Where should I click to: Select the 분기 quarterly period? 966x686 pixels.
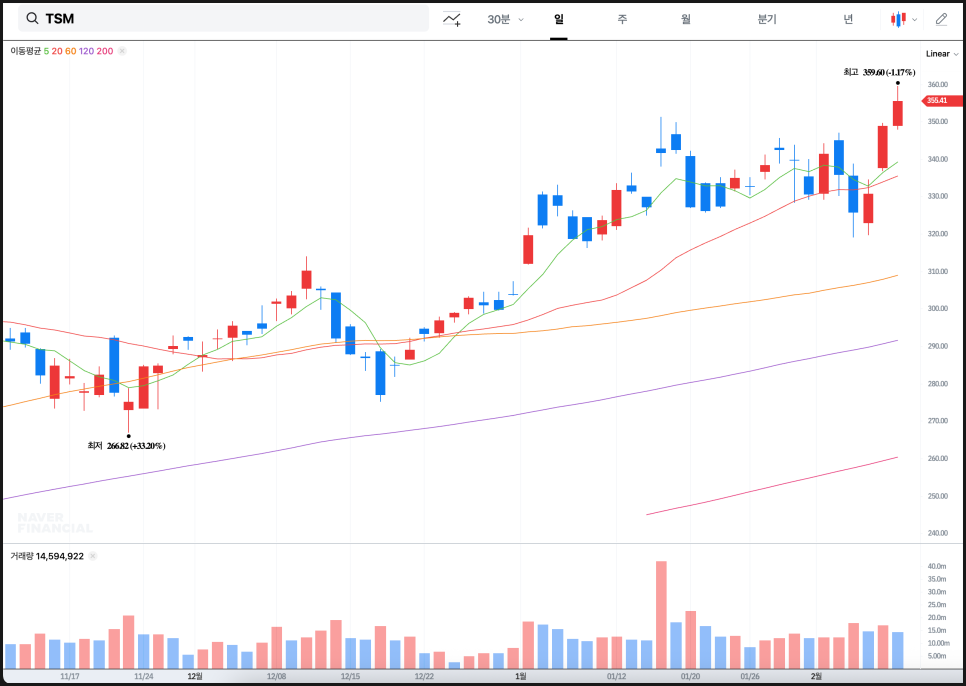(767, 19)
